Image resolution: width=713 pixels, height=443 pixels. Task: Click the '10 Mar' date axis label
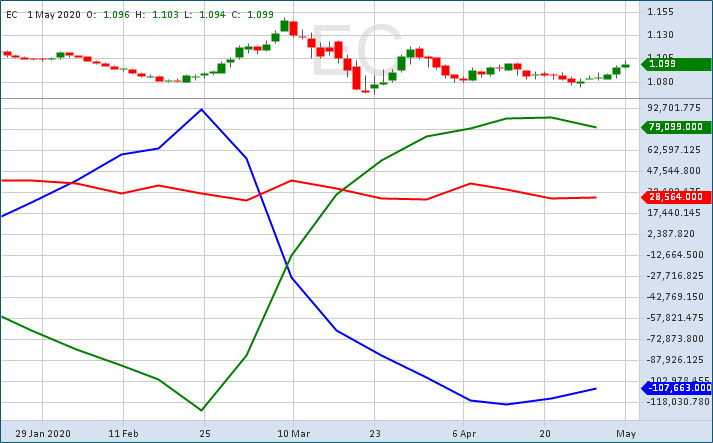(294, 433)
